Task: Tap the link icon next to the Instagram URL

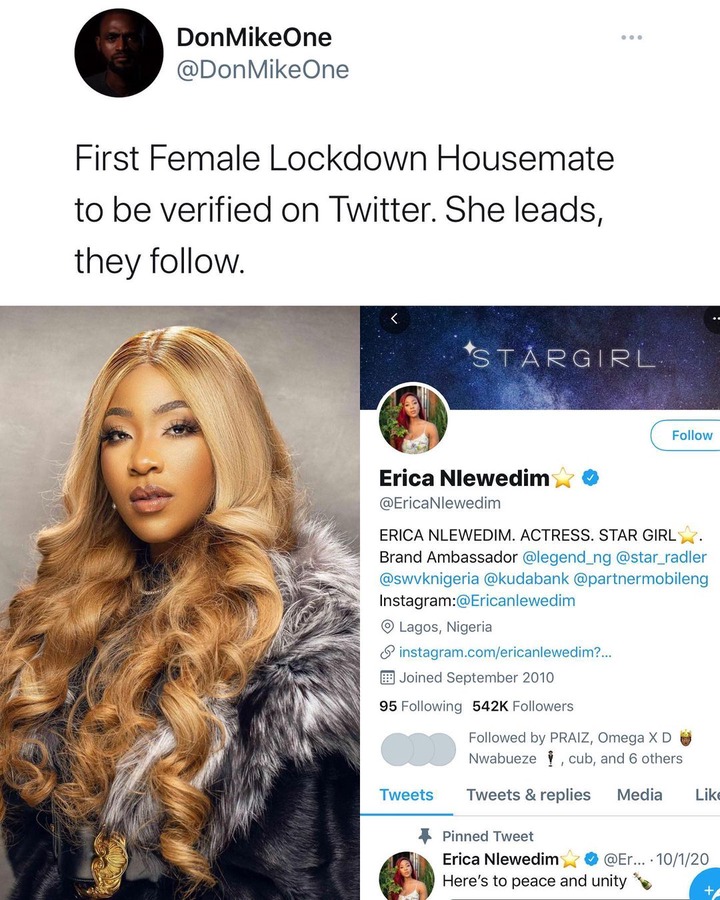Action: point(388,652)
